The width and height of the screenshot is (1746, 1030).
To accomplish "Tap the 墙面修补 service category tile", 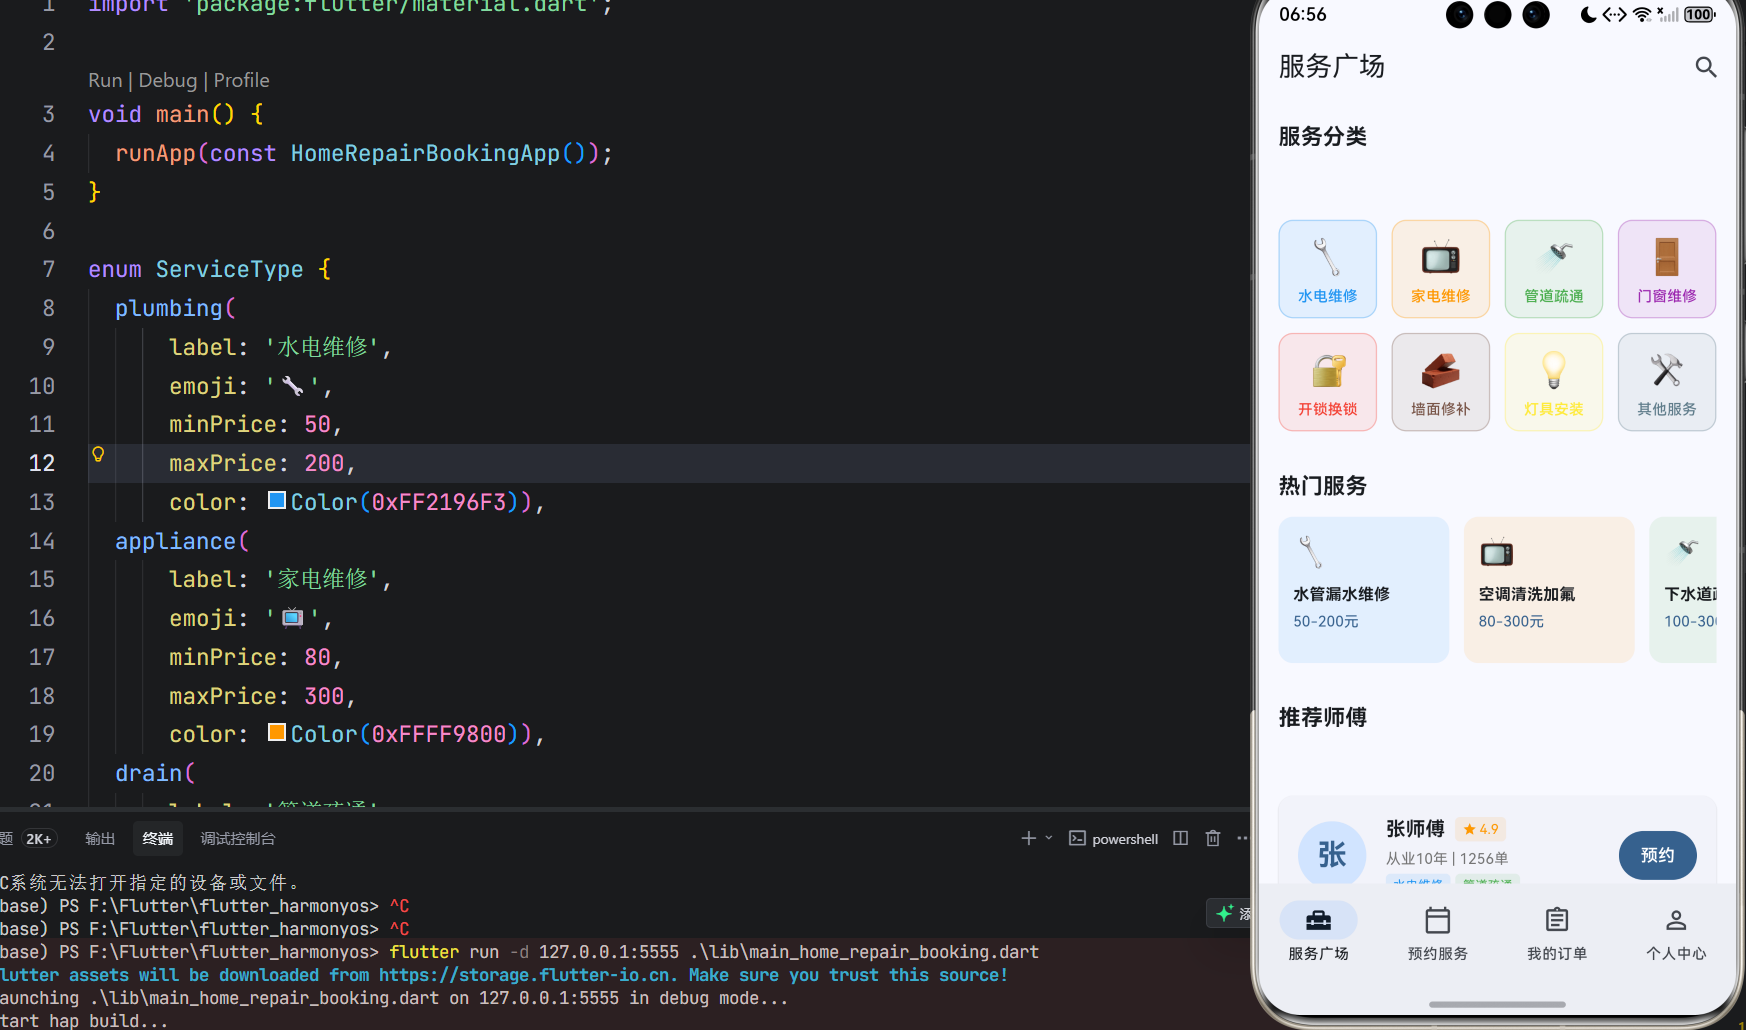I will (x=1440, y=381).
